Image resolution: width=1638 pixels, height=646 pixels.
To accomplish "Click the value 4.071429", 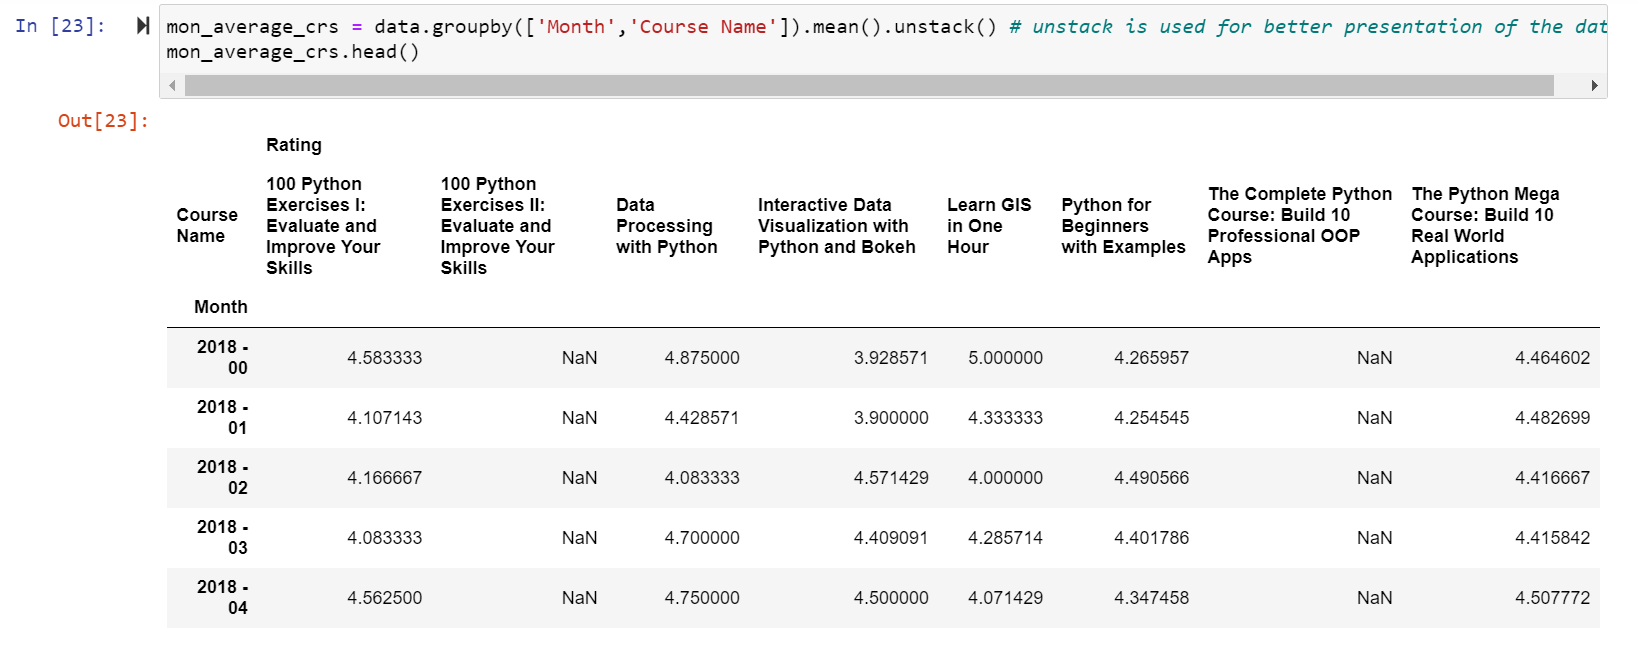I will pyautogui.click(x=1005, y=598).
